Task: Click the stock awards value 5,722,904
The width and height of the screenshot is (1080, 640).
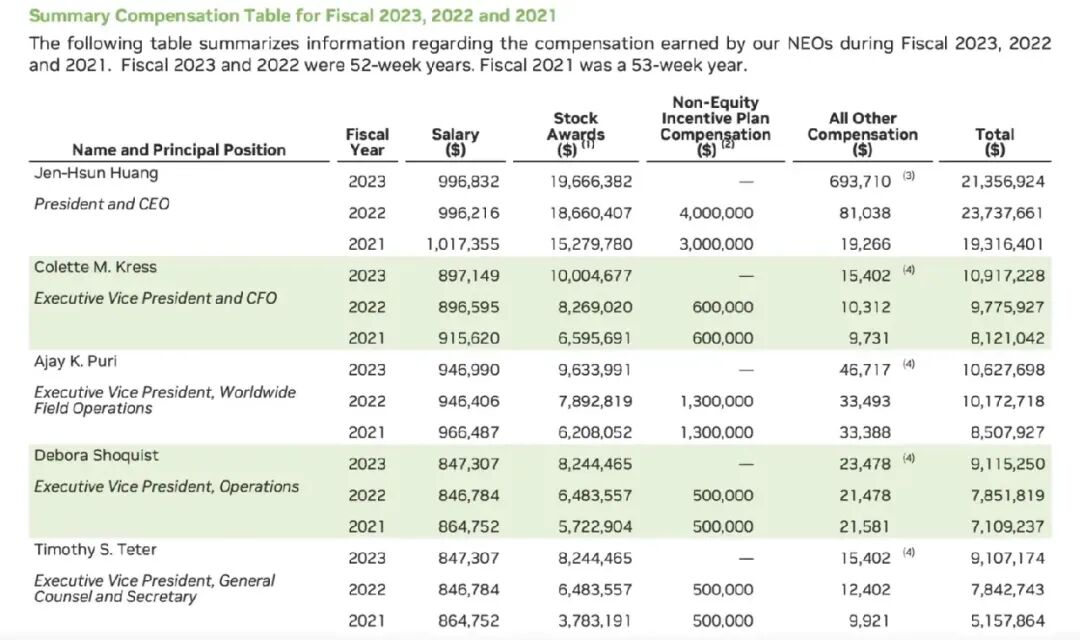Action: 595,527
